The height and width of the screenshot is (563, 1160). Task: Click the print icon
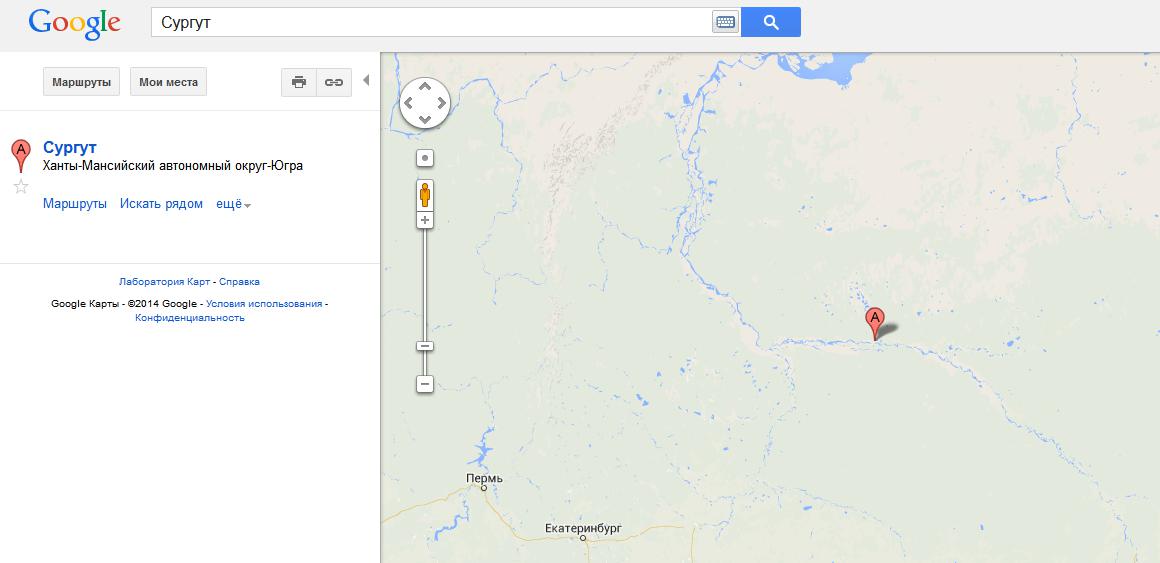[299, 82]
